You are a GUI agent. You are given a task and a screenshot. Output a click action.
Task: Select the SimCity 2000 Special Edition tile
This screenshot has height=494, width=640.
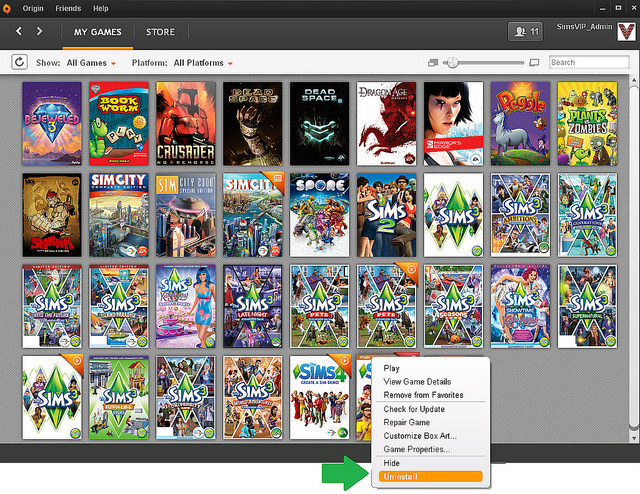coord(186,215)
